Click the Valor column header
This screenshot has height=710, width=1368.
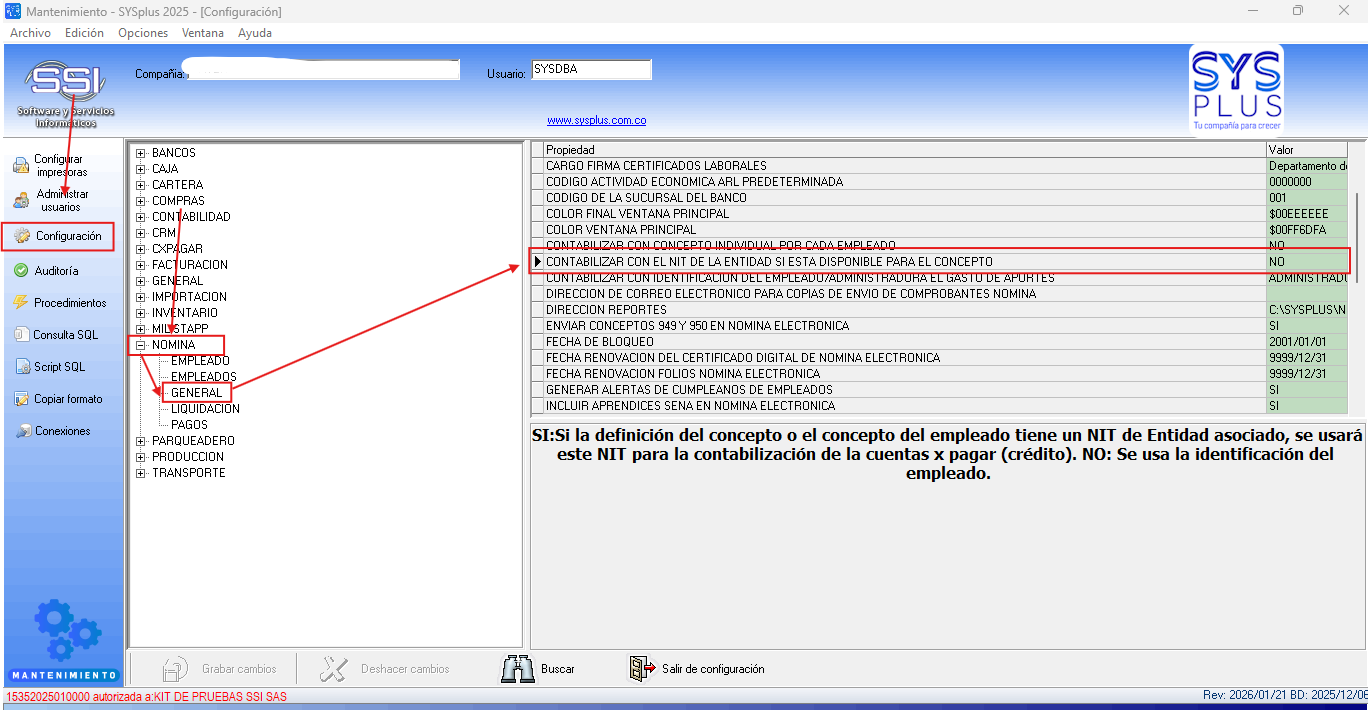click(1307, 150)
